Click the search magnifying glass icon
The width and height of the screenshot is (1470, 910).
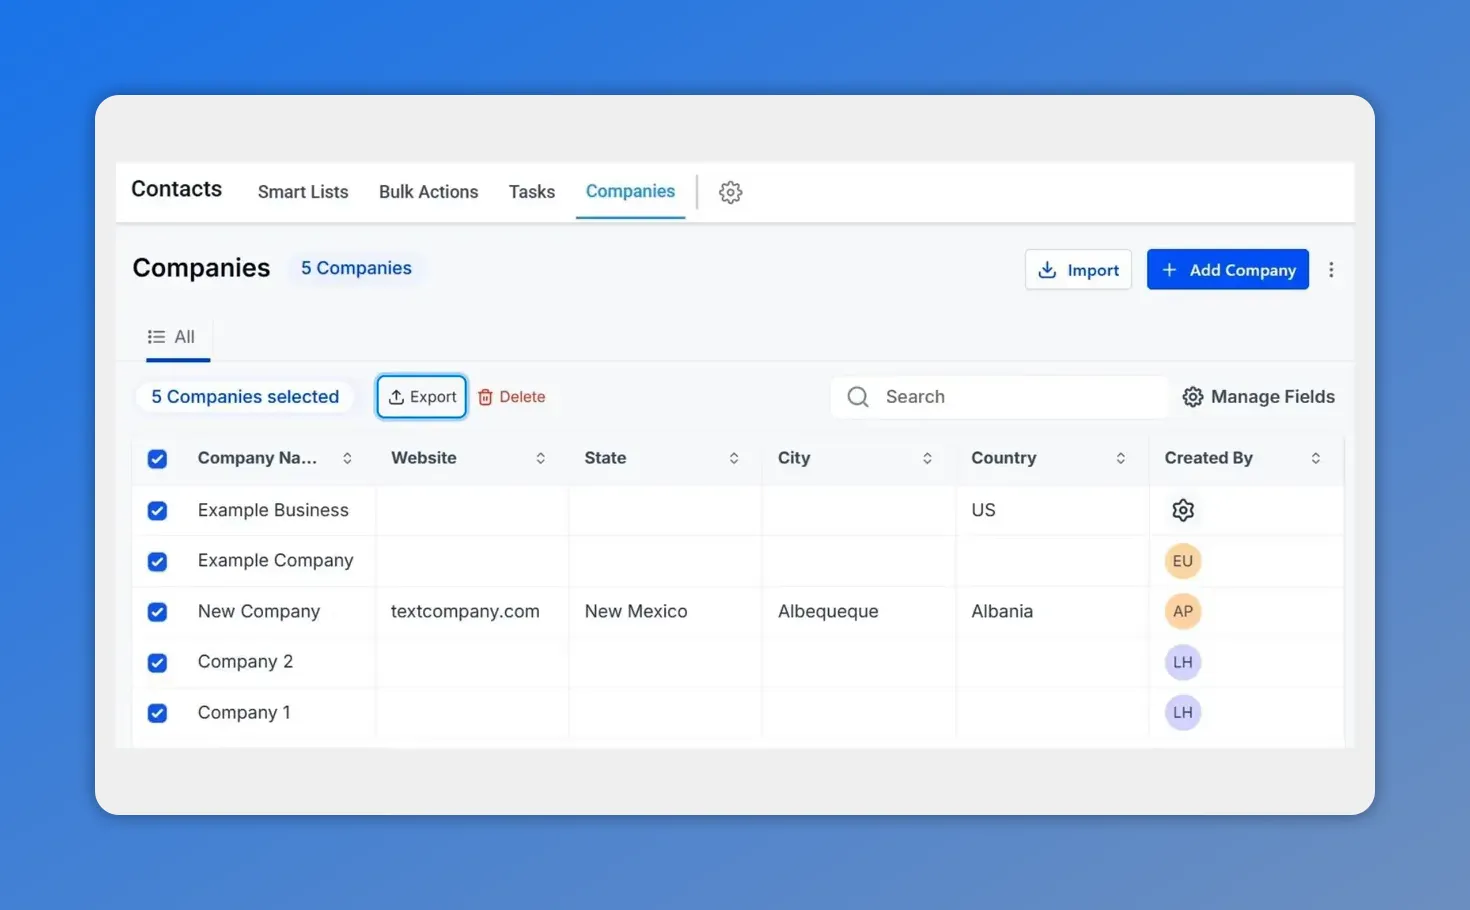click(857, 396)
